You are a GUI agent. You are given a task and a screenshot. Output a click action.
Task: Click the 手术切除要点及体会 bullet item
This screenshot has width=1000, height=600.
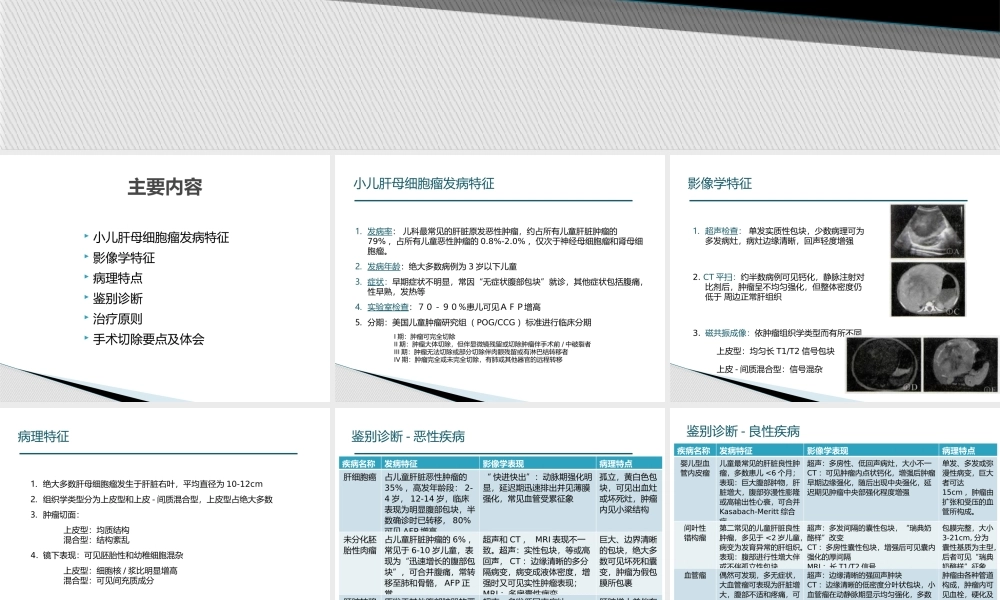(148, 339)
